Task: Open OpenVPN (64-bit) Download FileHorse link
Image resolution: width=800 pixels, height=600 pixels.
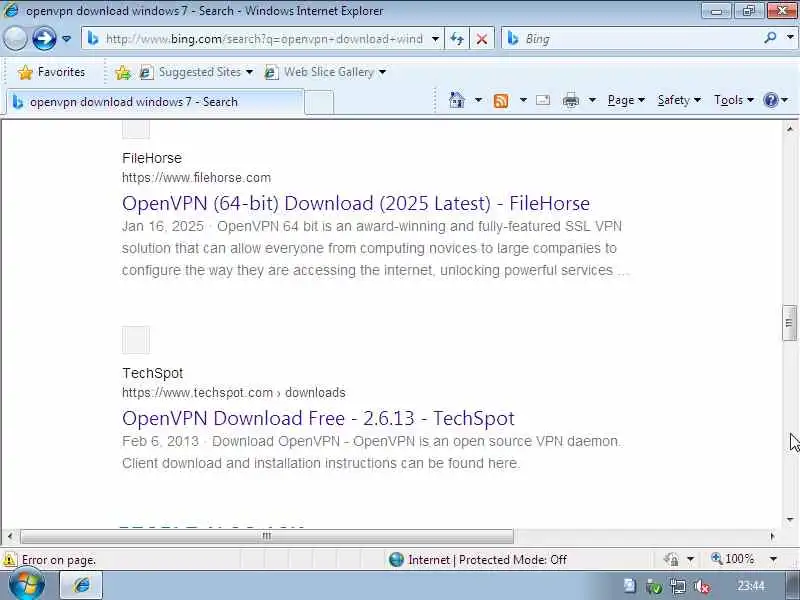Action: pos(356,203)
